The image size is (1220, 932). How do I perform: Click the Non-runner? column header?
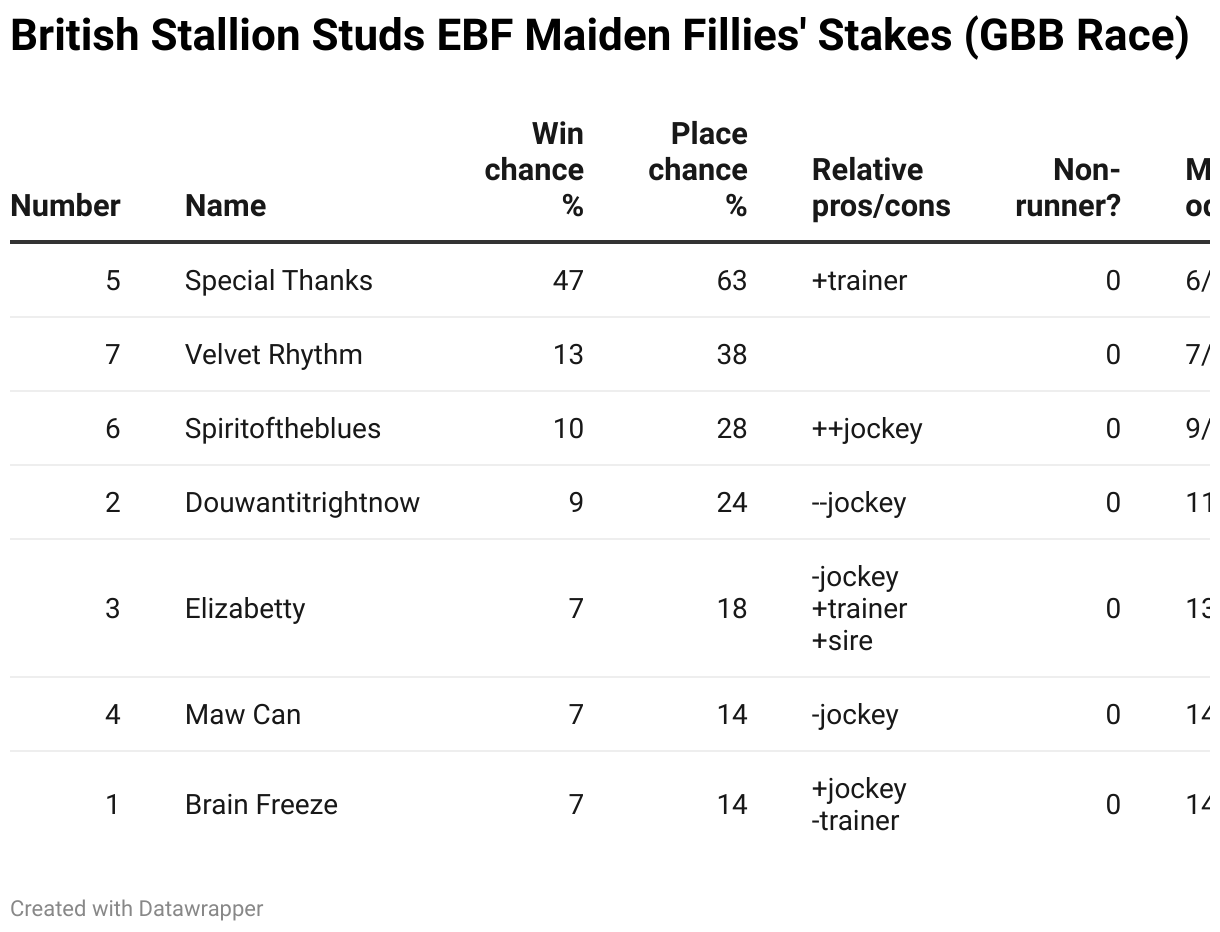point(1068,188)
